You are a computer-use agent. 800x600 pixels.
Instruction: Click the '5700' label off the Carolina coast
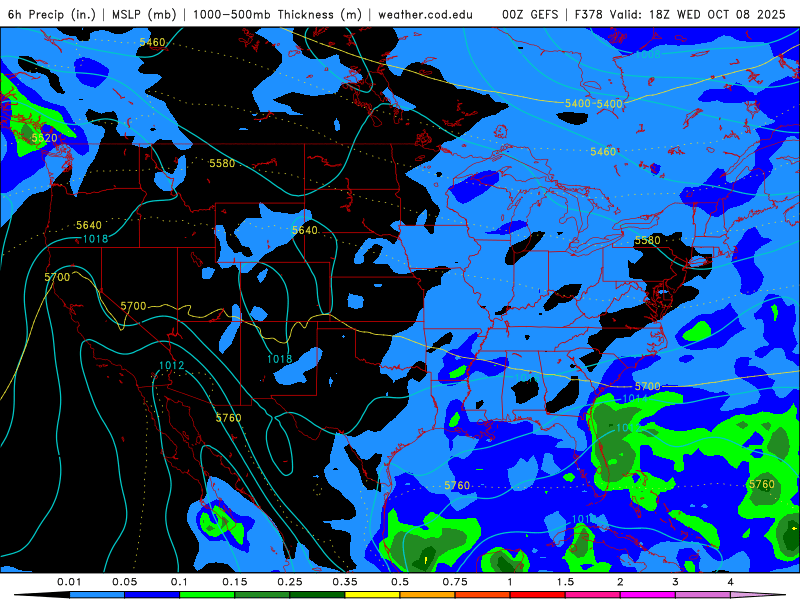647,386
